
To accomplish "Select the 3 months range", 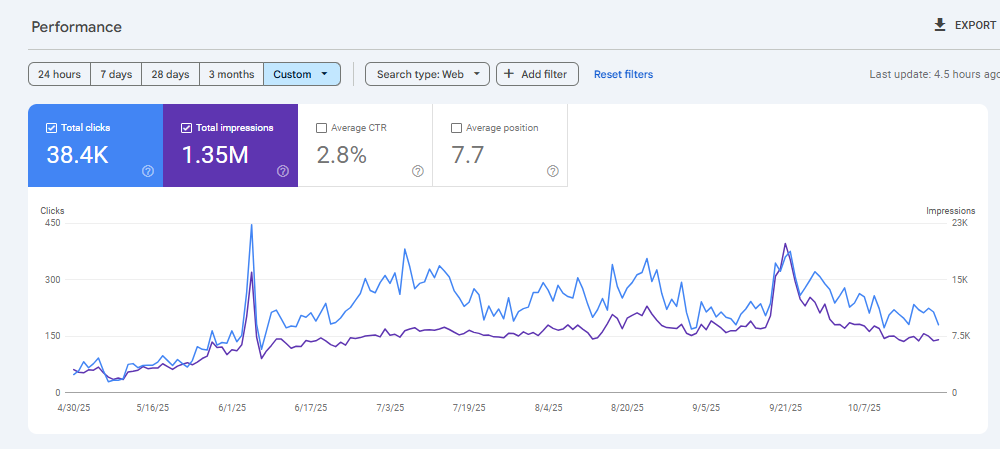I will click(x=231, y=74).
